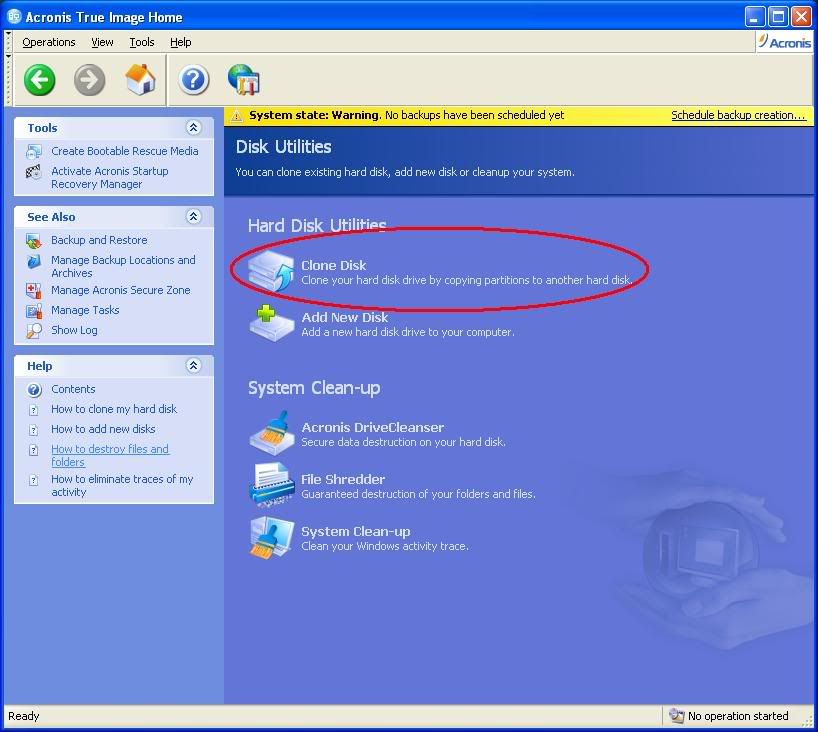This screenshot has height=732, width=818.
Task: Open How to eliminate traces of my activity
Action: pyautogui.click(x=122, y=485)
